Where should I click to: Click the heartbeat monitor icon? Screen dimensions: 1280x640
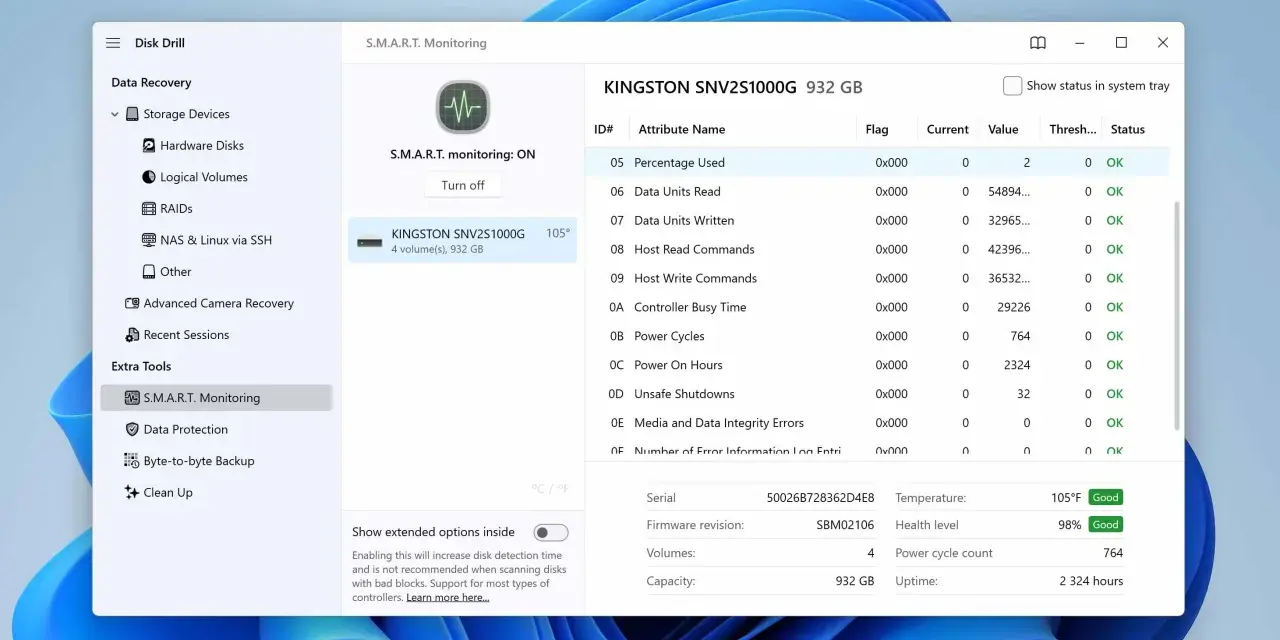pyautogui.click(x=463, y=107)
